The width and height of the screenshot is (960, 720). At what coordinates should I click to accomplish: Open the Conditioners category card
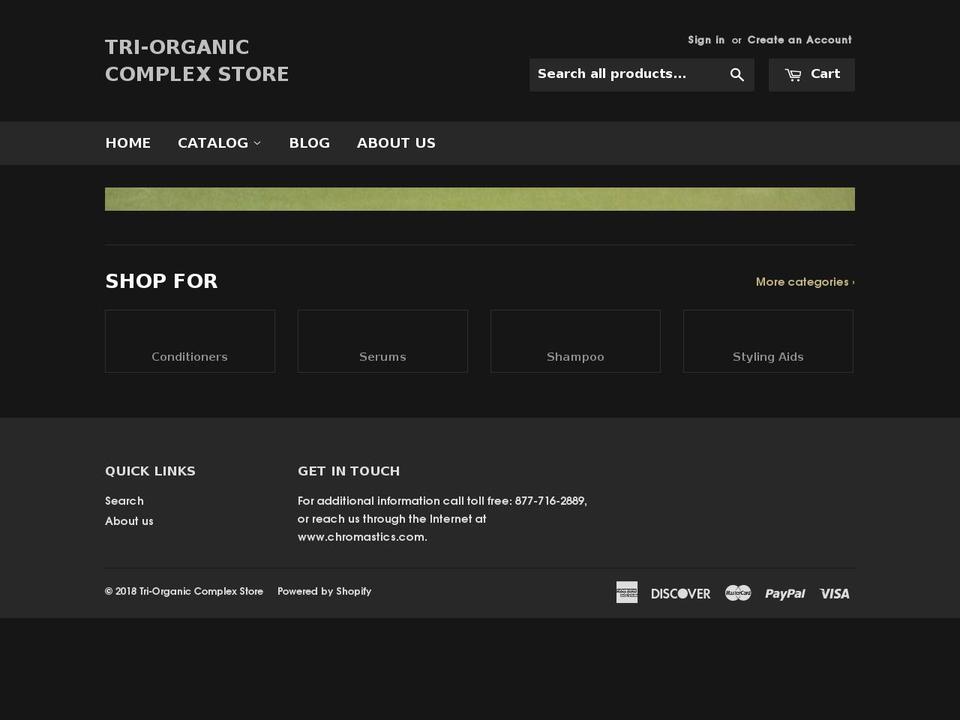tap(190, 341)
